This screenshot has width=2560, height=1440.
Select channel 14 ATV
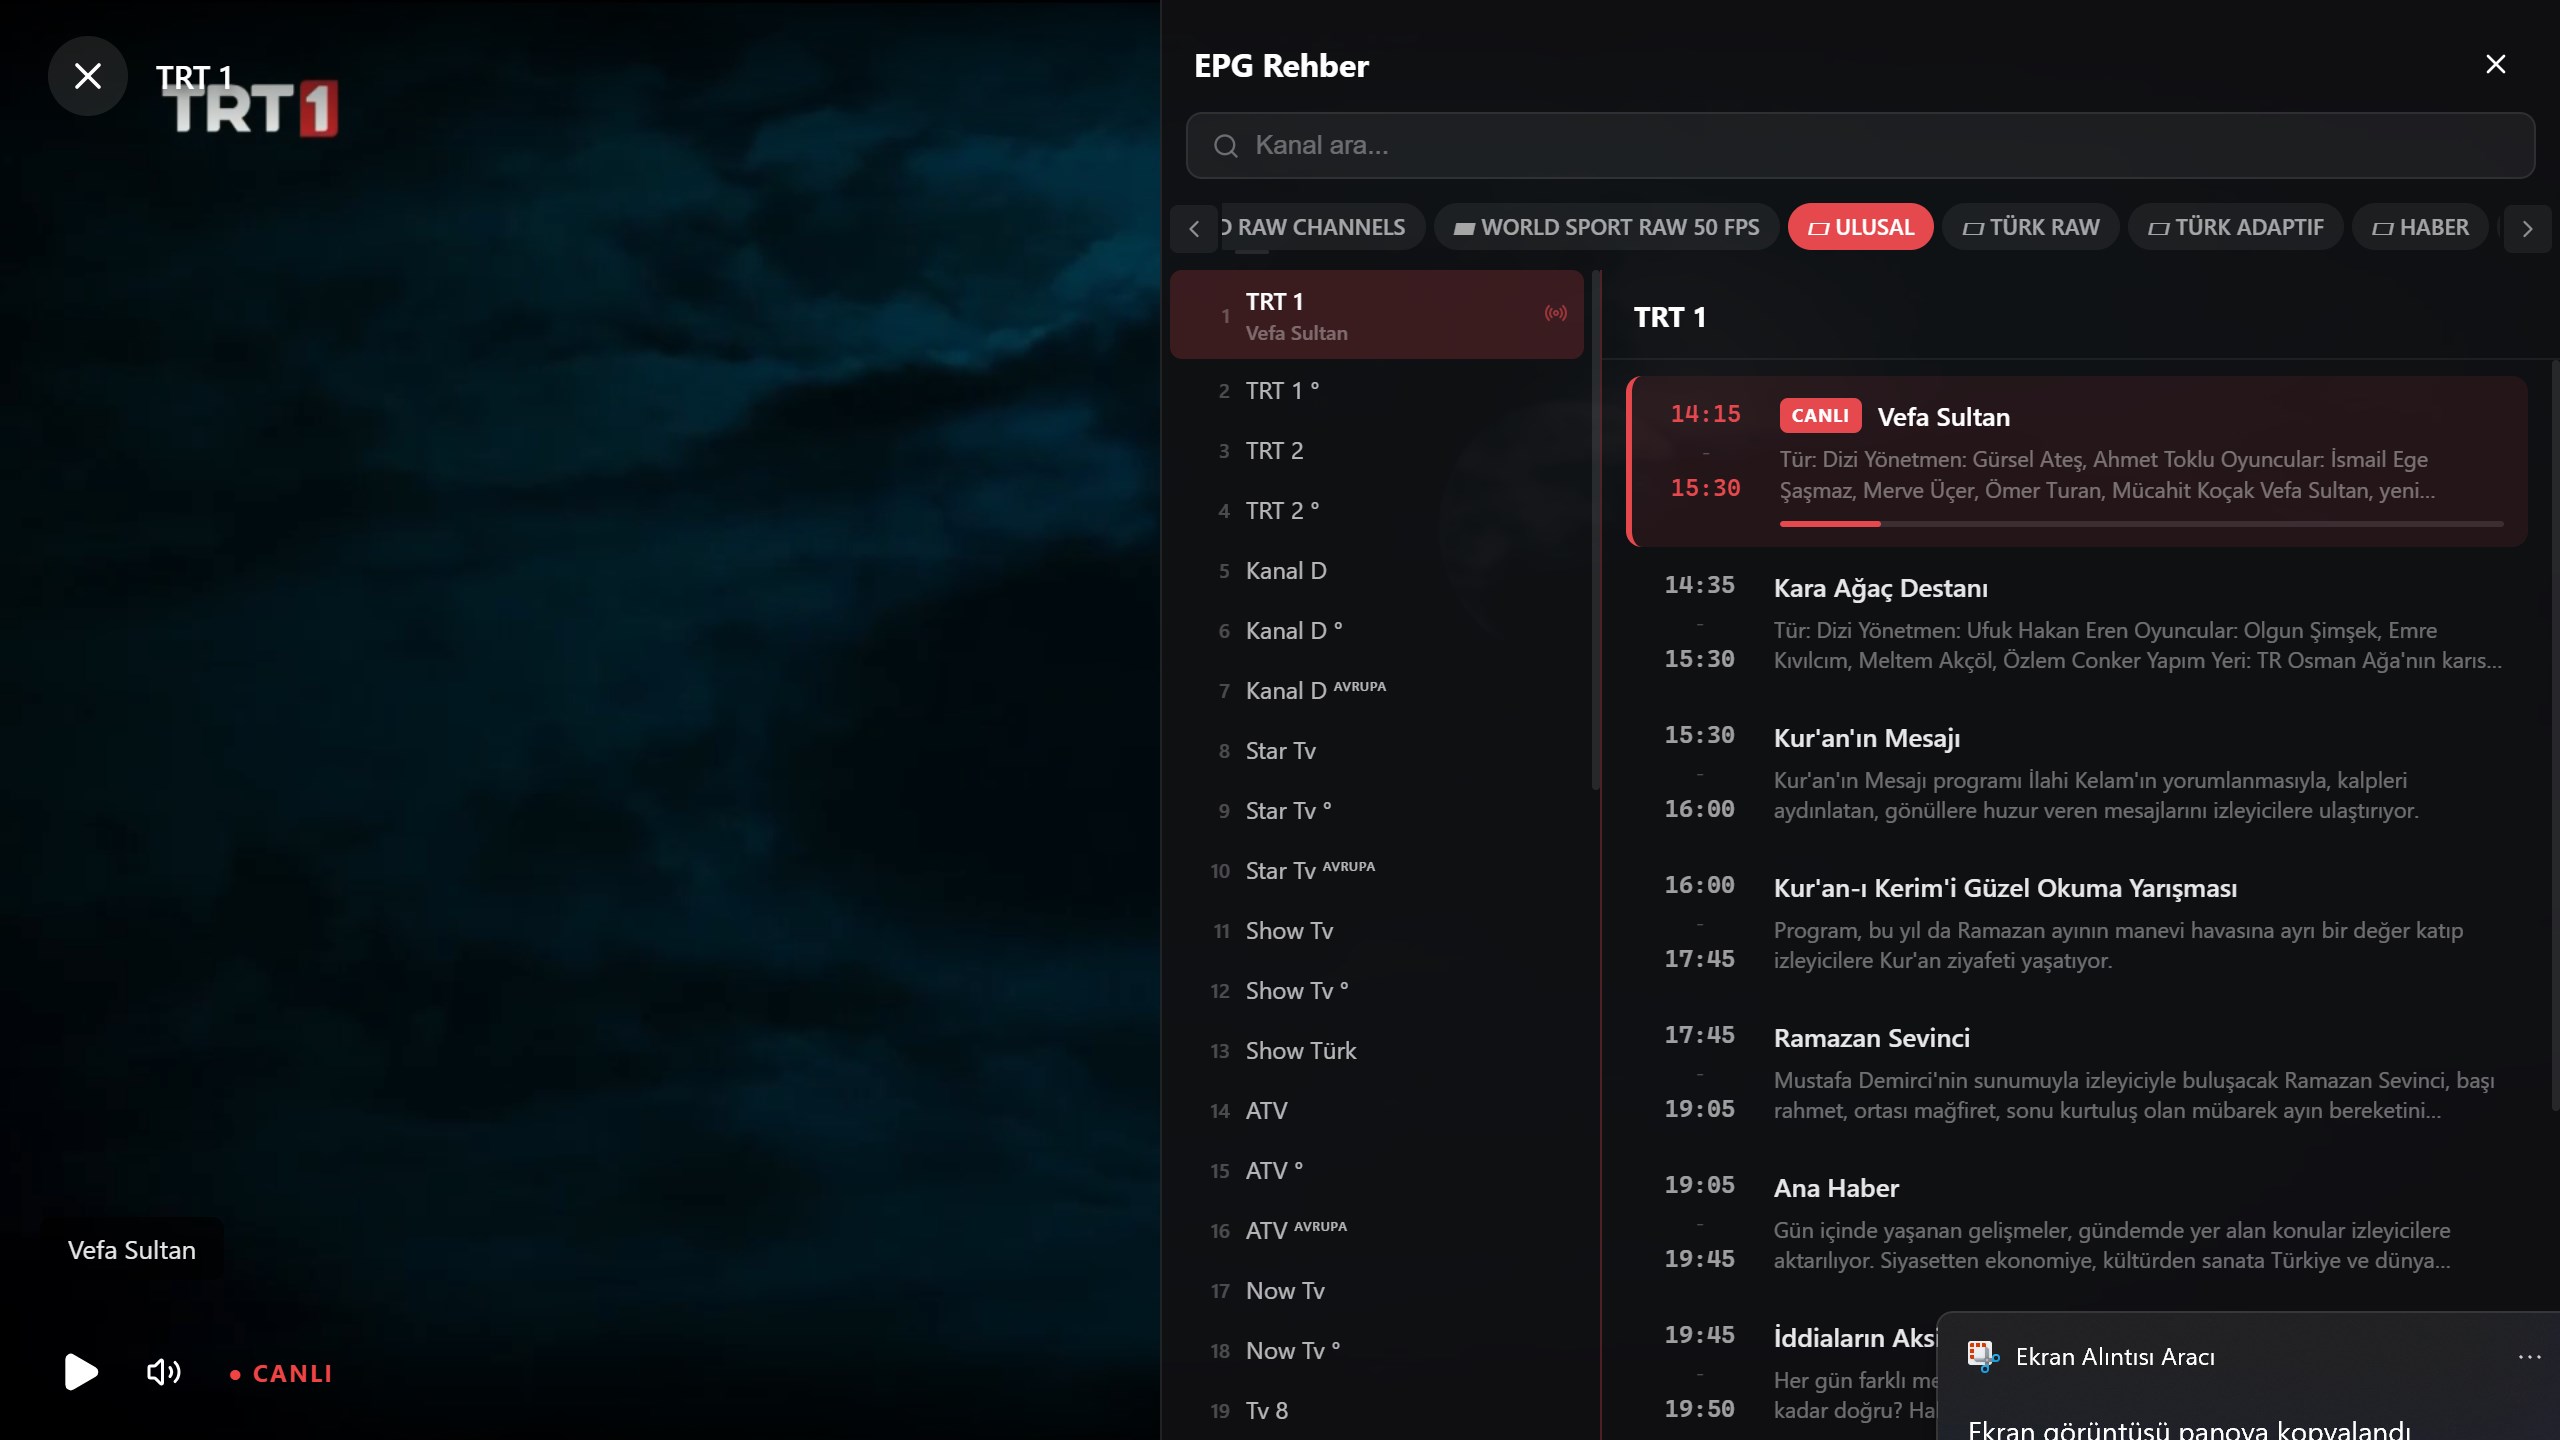pyautogui.click(x=1377, y=1111)
